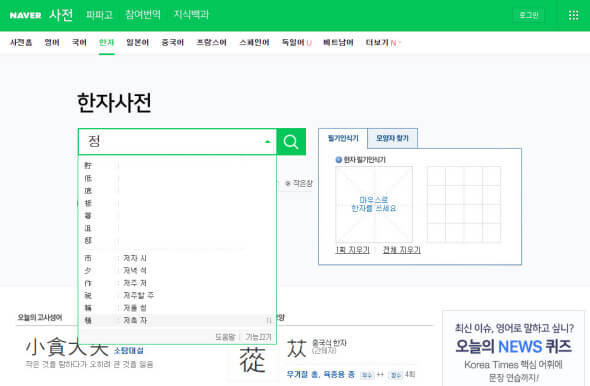Image resolution: width=590 pixels, height=386 pixels.
Task: Click the 한자사전 page heading
Action: click(x=114, y=103)
